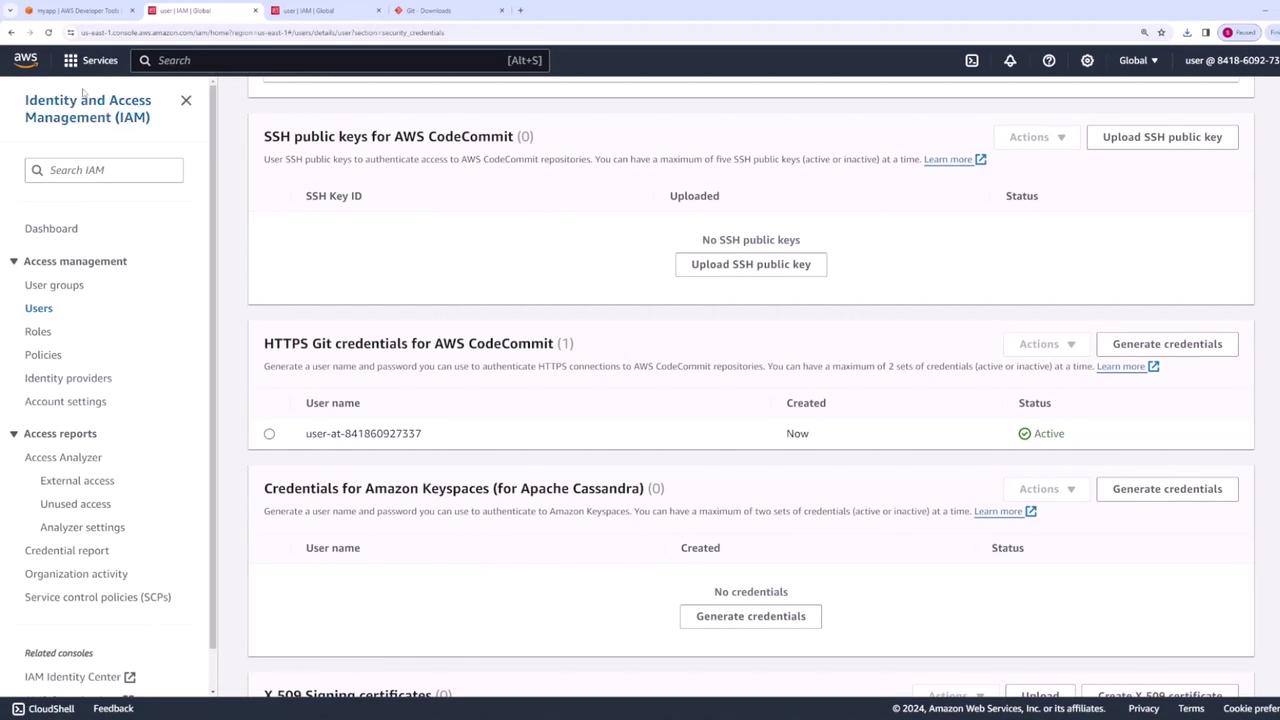Open Users in the IAM sidebar
The width and height of the screenshot is (1280, 720).
tap(39, 308)
